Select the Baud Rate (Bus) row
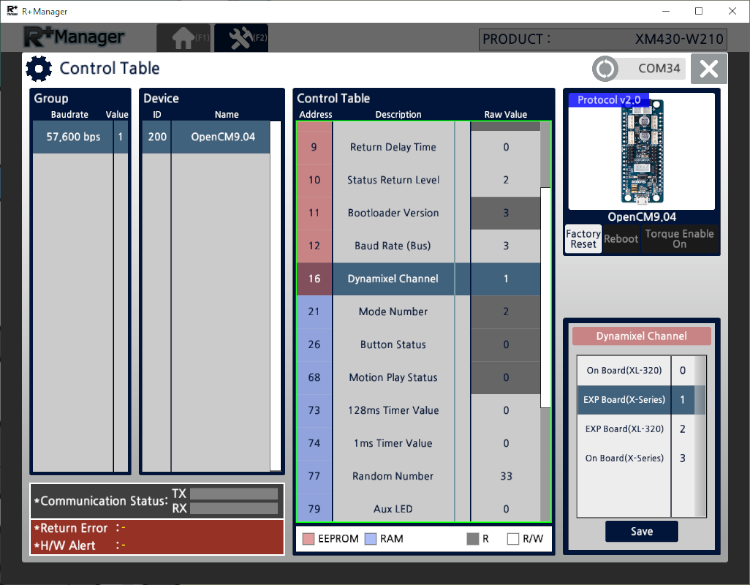The width and height of the screenshot is (750, 585). click(x=393, y=246)
